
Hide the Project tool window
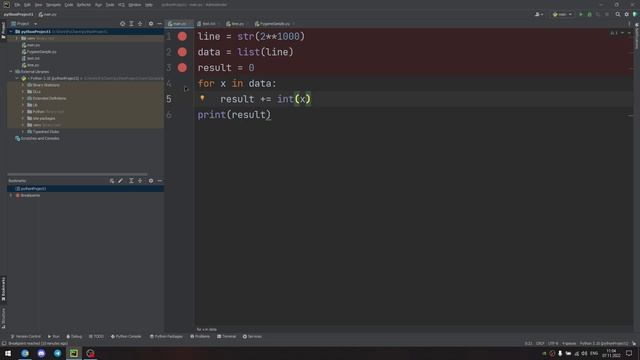(x=160, y=24)
